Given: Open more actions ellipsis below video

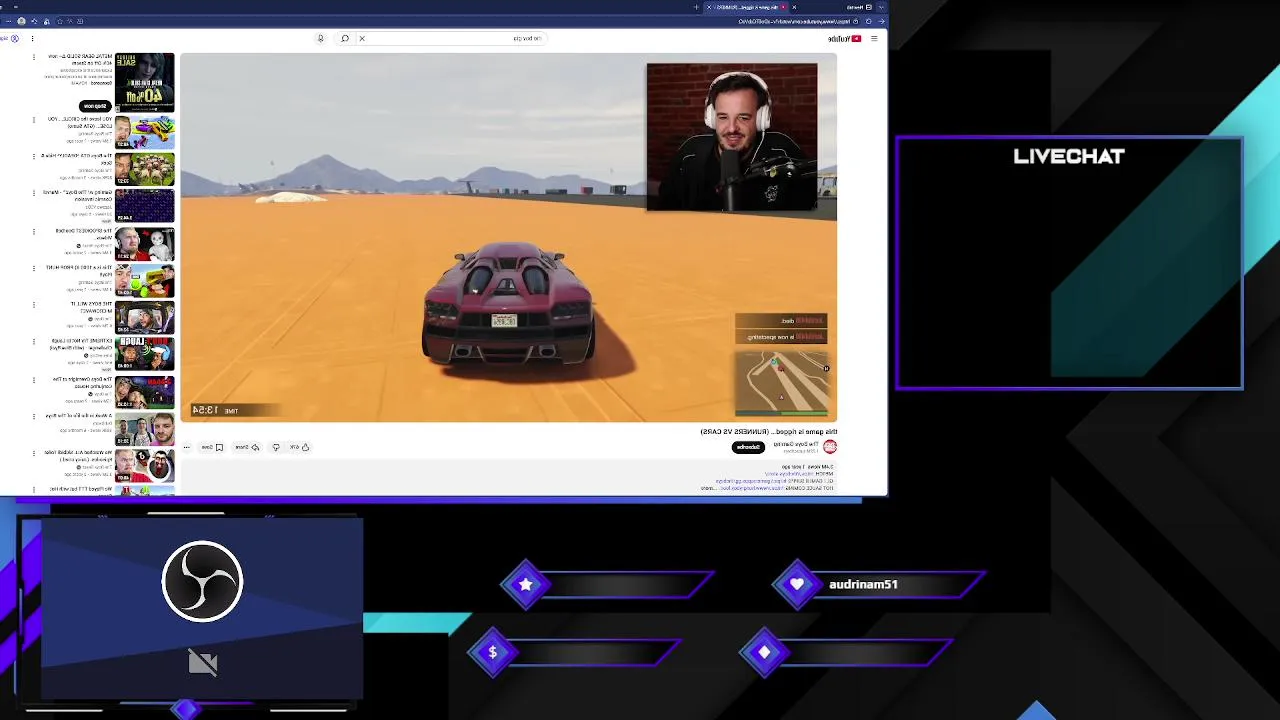Looking at the screenshot, I should 186,447.
